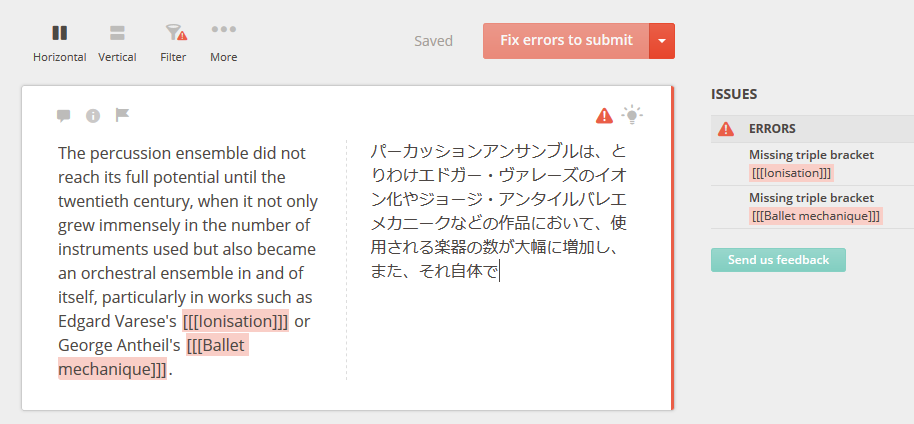Screen dimensions: 914x424
Task: Click the Send us feedback button
Action: tap(778, 260)
